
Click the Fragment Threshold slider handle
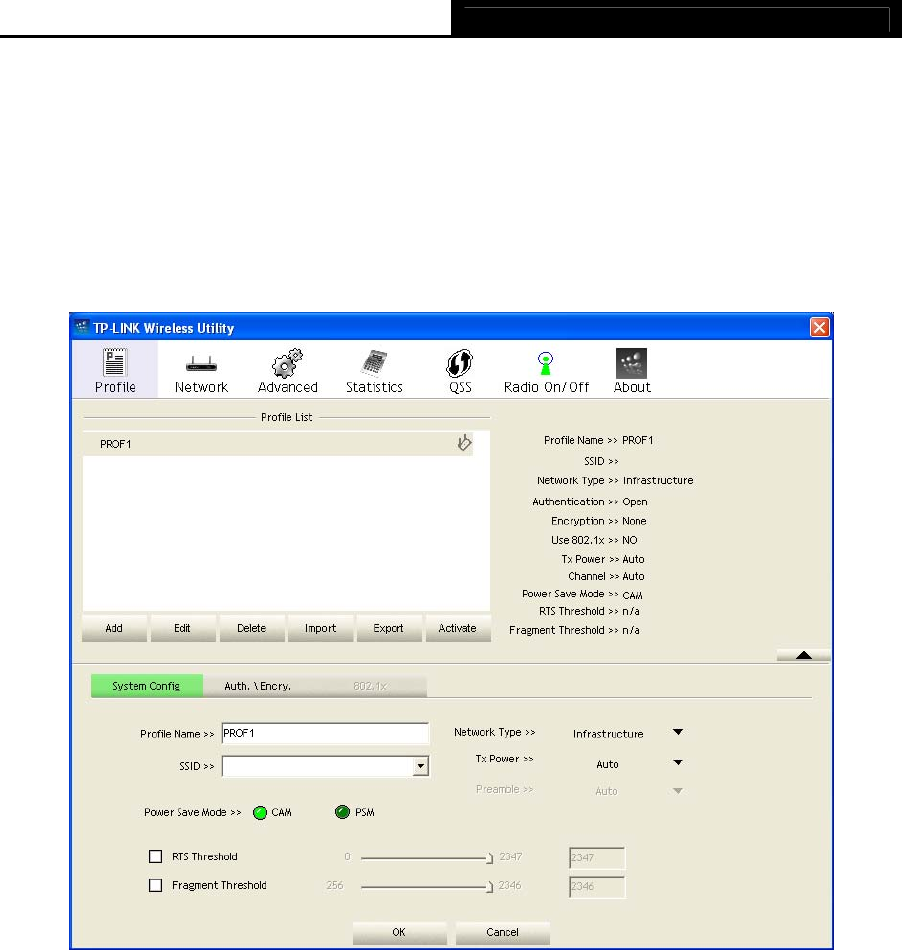[x=490, y=887]
